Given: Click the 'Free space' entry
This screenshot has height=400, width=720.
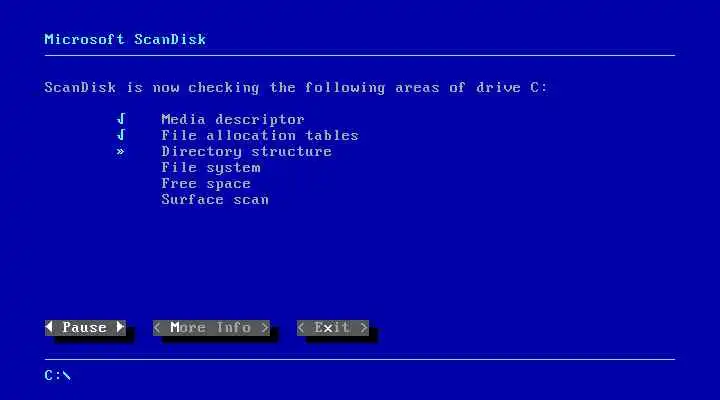Looking at the screenshot, I should coord(206,184).
